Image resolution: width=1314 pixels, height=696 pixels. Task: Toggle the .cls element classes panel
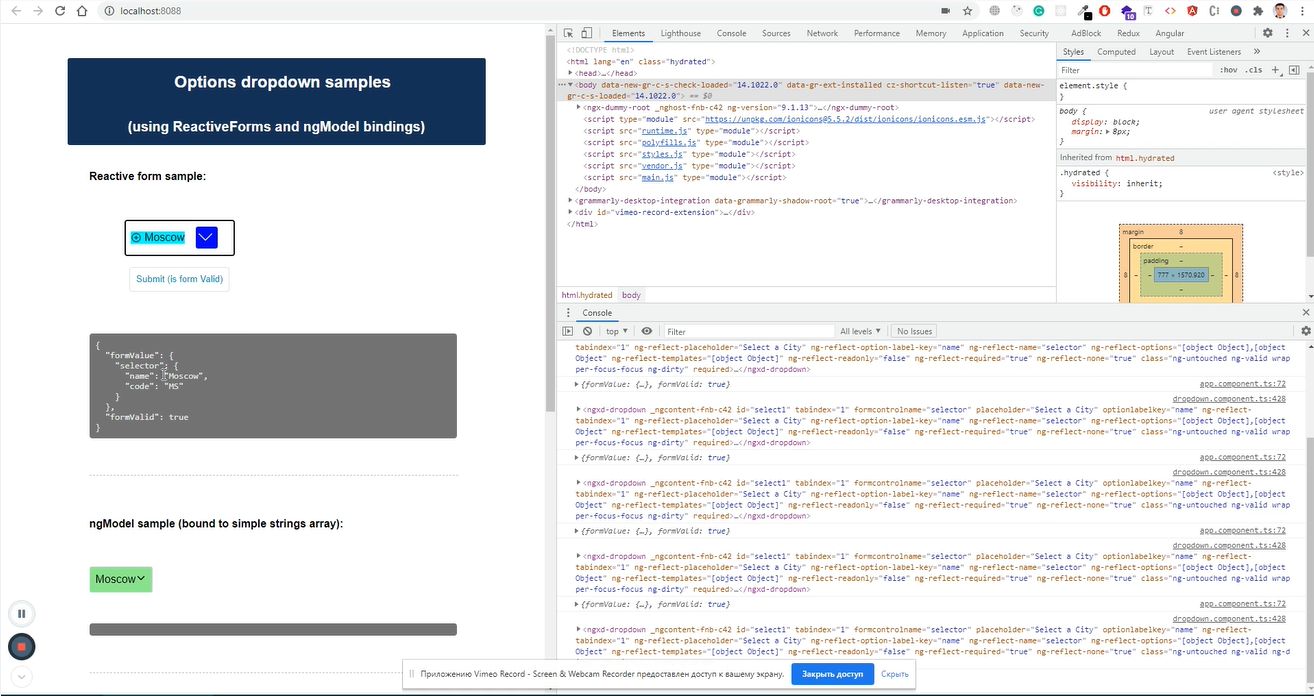(1253, 70)
